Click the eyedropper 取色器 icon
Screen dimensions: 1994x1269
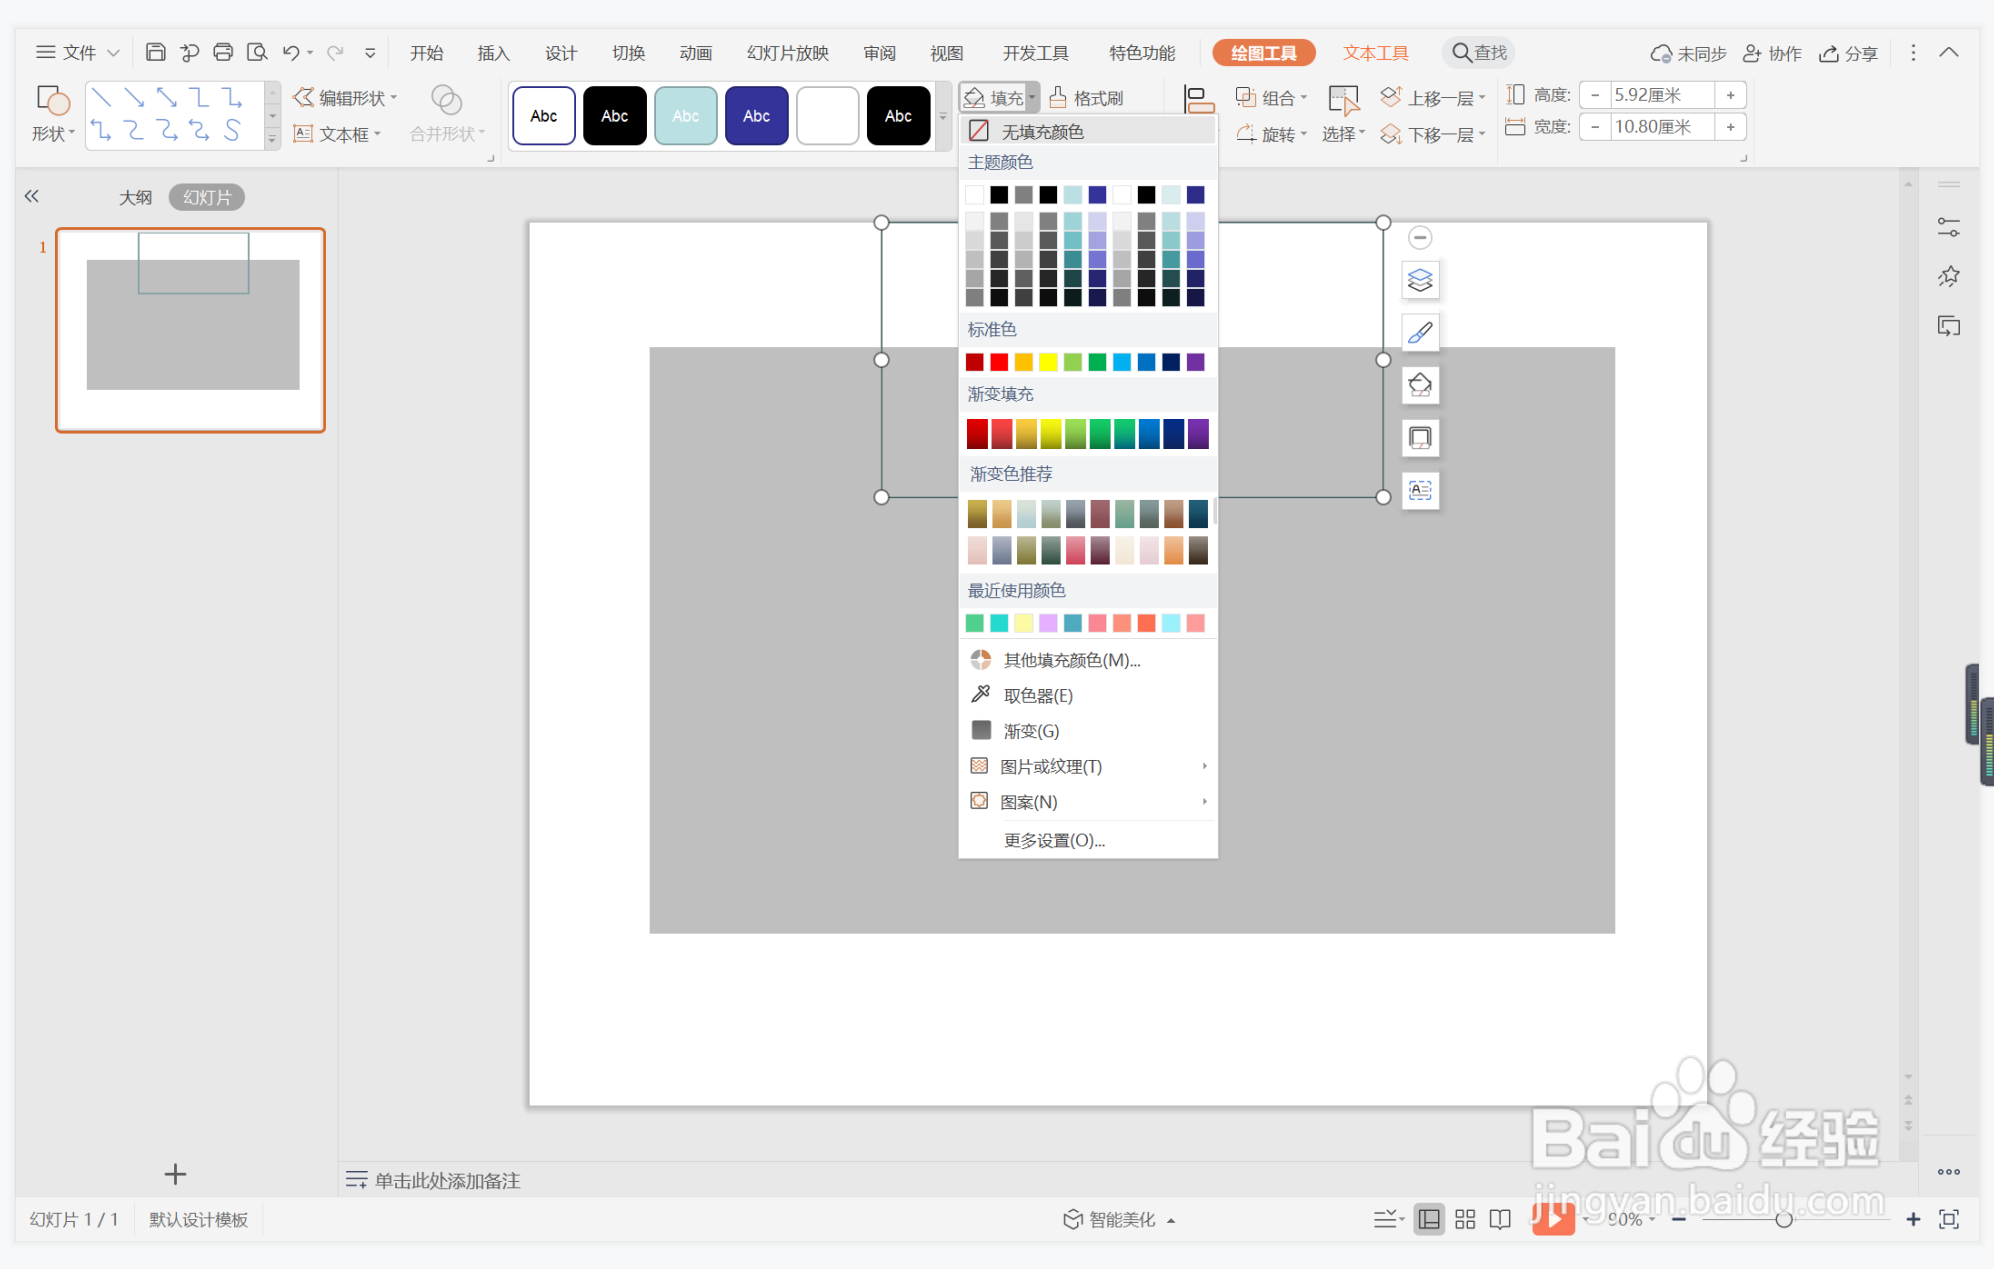click(981, 695)
